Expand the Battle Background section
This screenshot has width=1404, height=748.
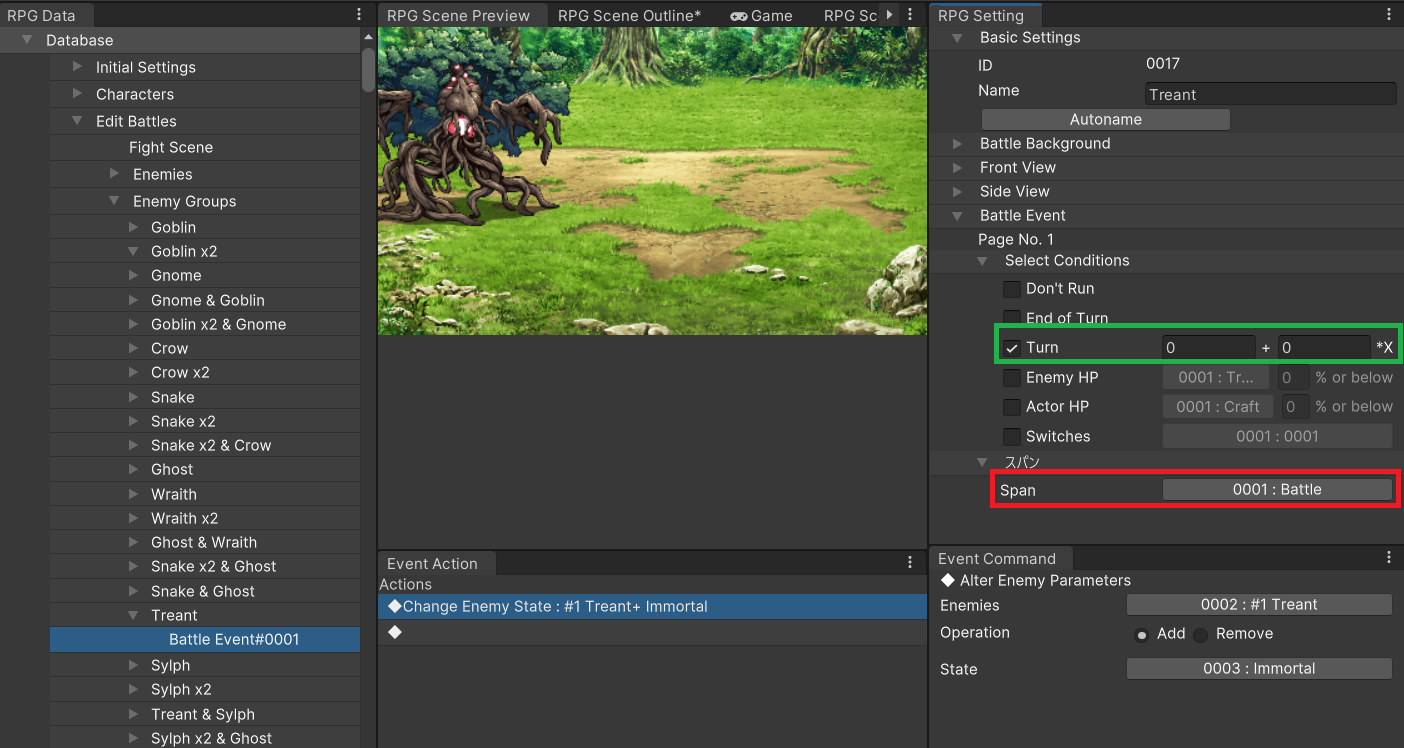(x=957, y=144)
